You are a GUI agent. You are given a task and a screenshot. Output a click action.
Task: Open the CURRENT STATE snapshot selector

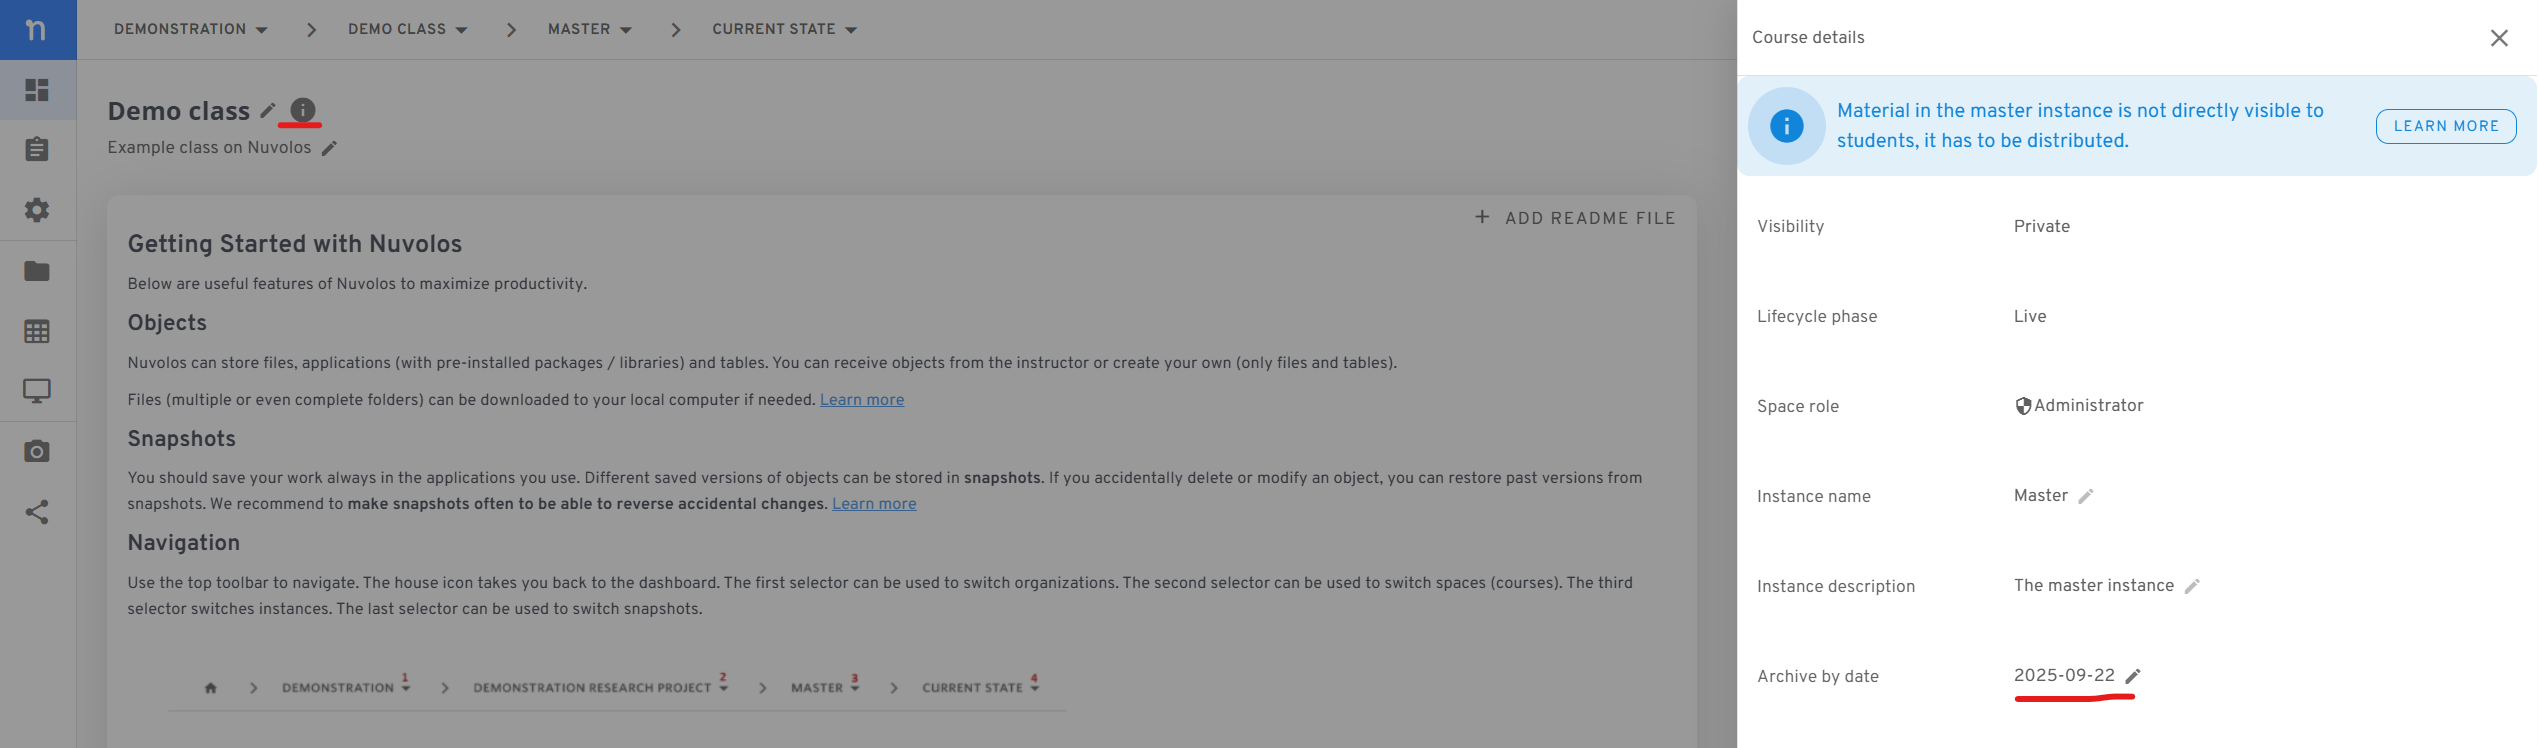785,29
